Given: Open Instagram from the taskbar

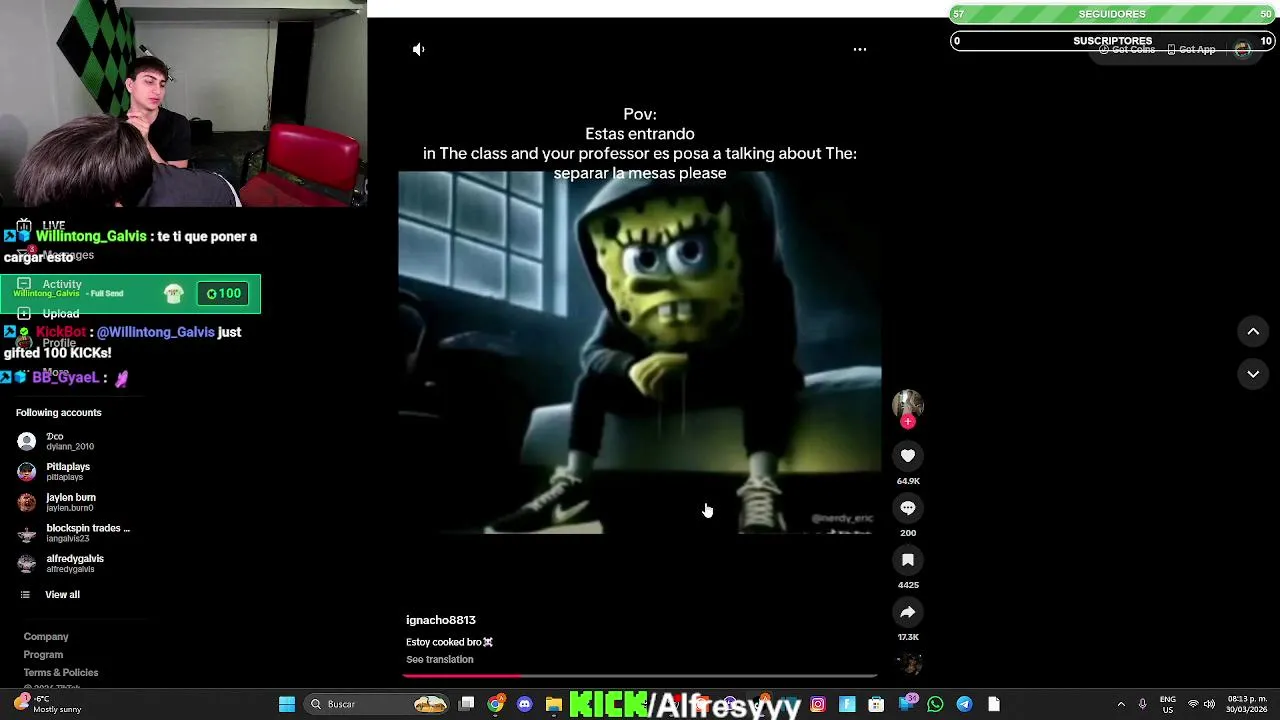Looking at the screenshot, I should pos(818,704).
